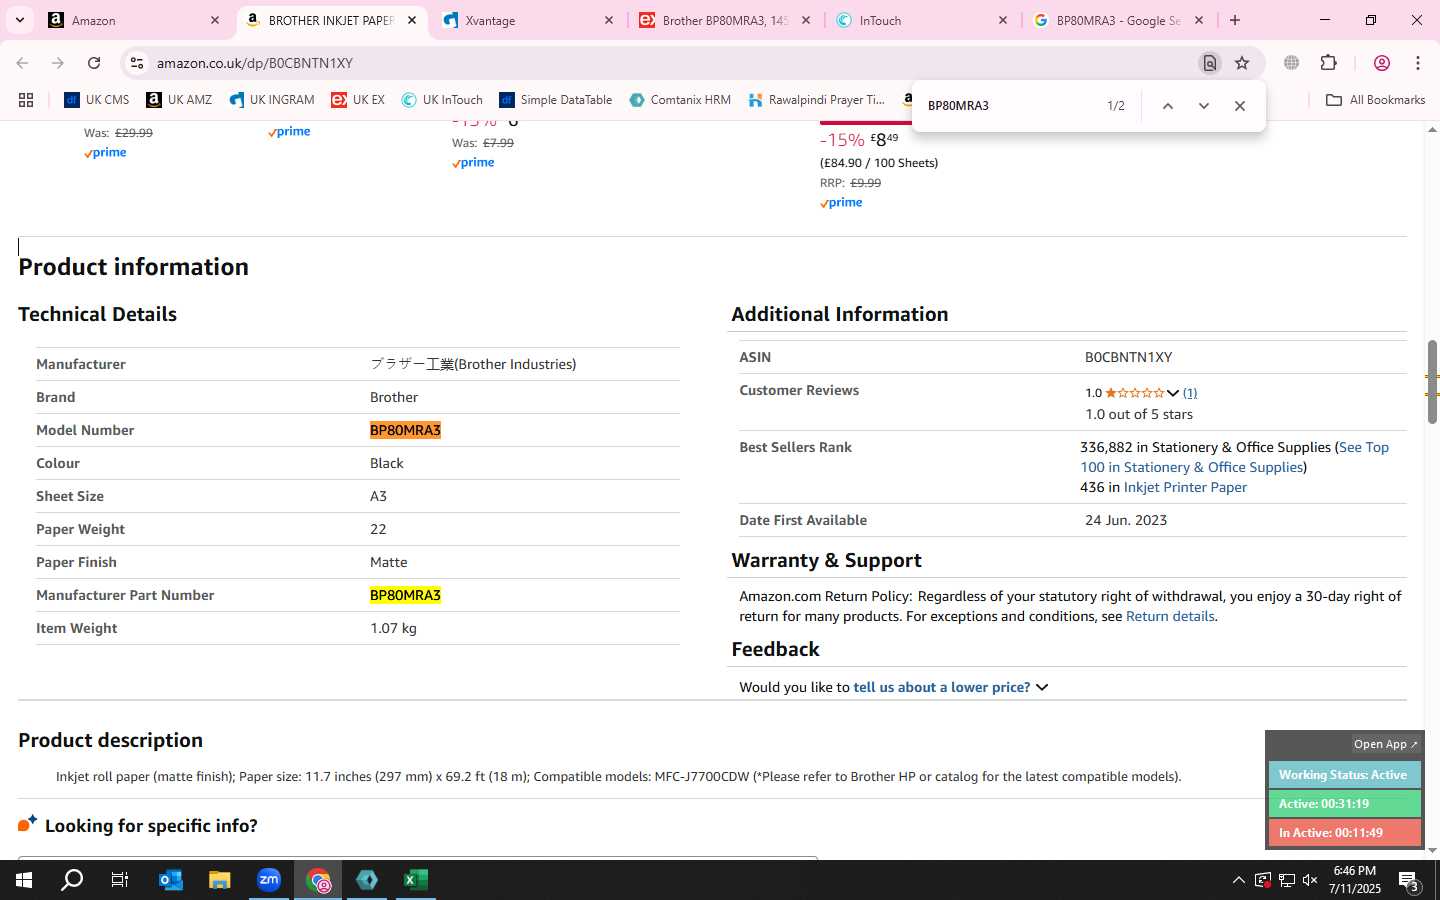This screenshot has width=1440, height=900.
Task: Open UK INGRAM bookmark
Action: 271,100
